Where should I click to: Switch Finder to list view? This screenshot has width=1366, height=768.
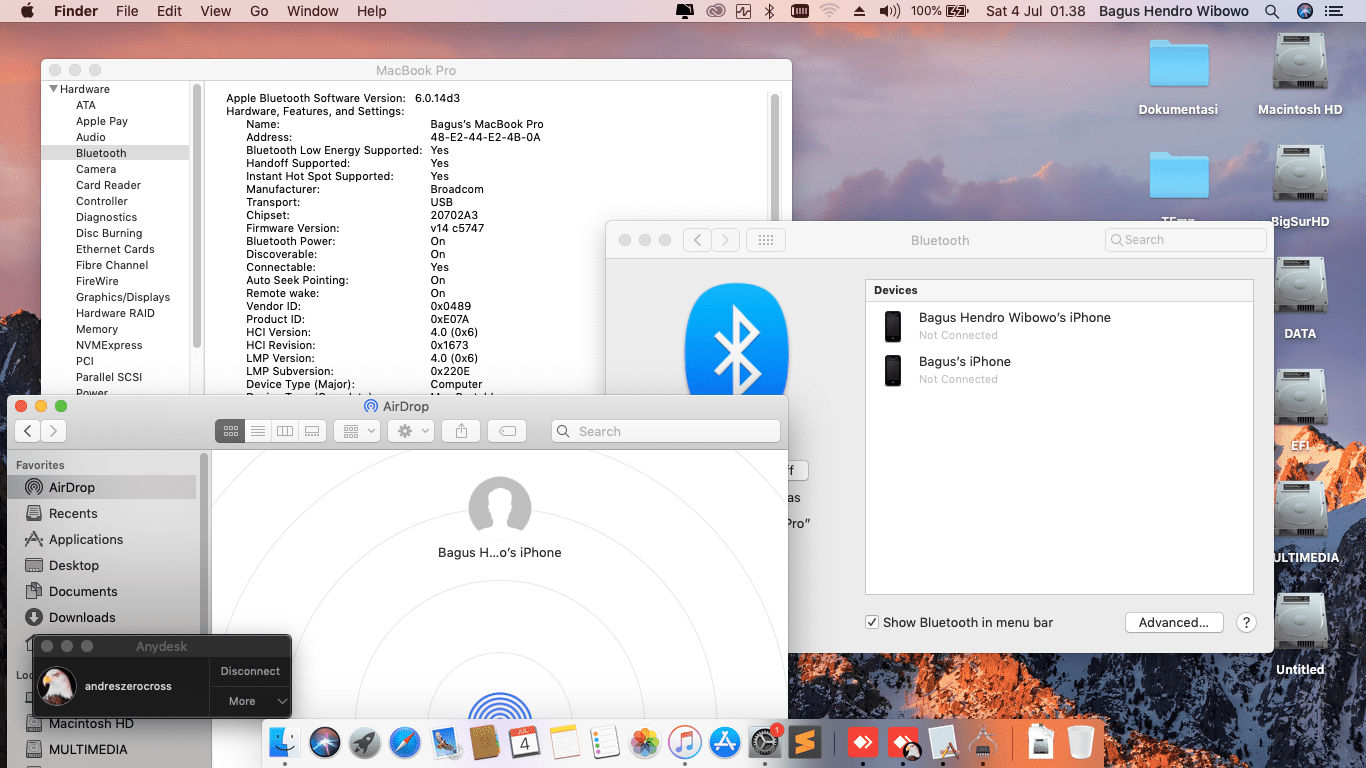tap(258, 431)
